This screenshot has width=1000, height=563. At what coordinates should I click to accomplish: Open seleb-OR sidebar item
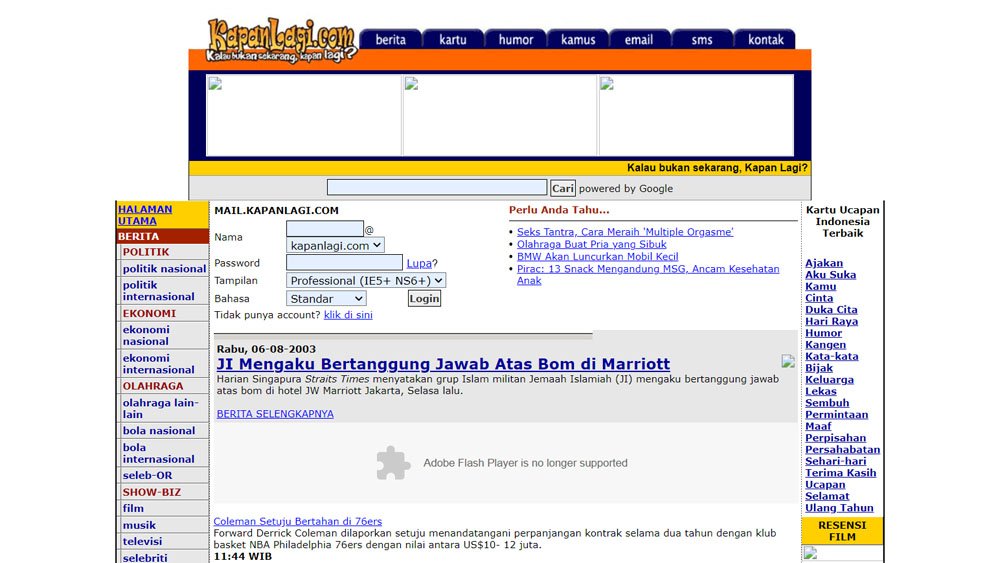point(147,476)
